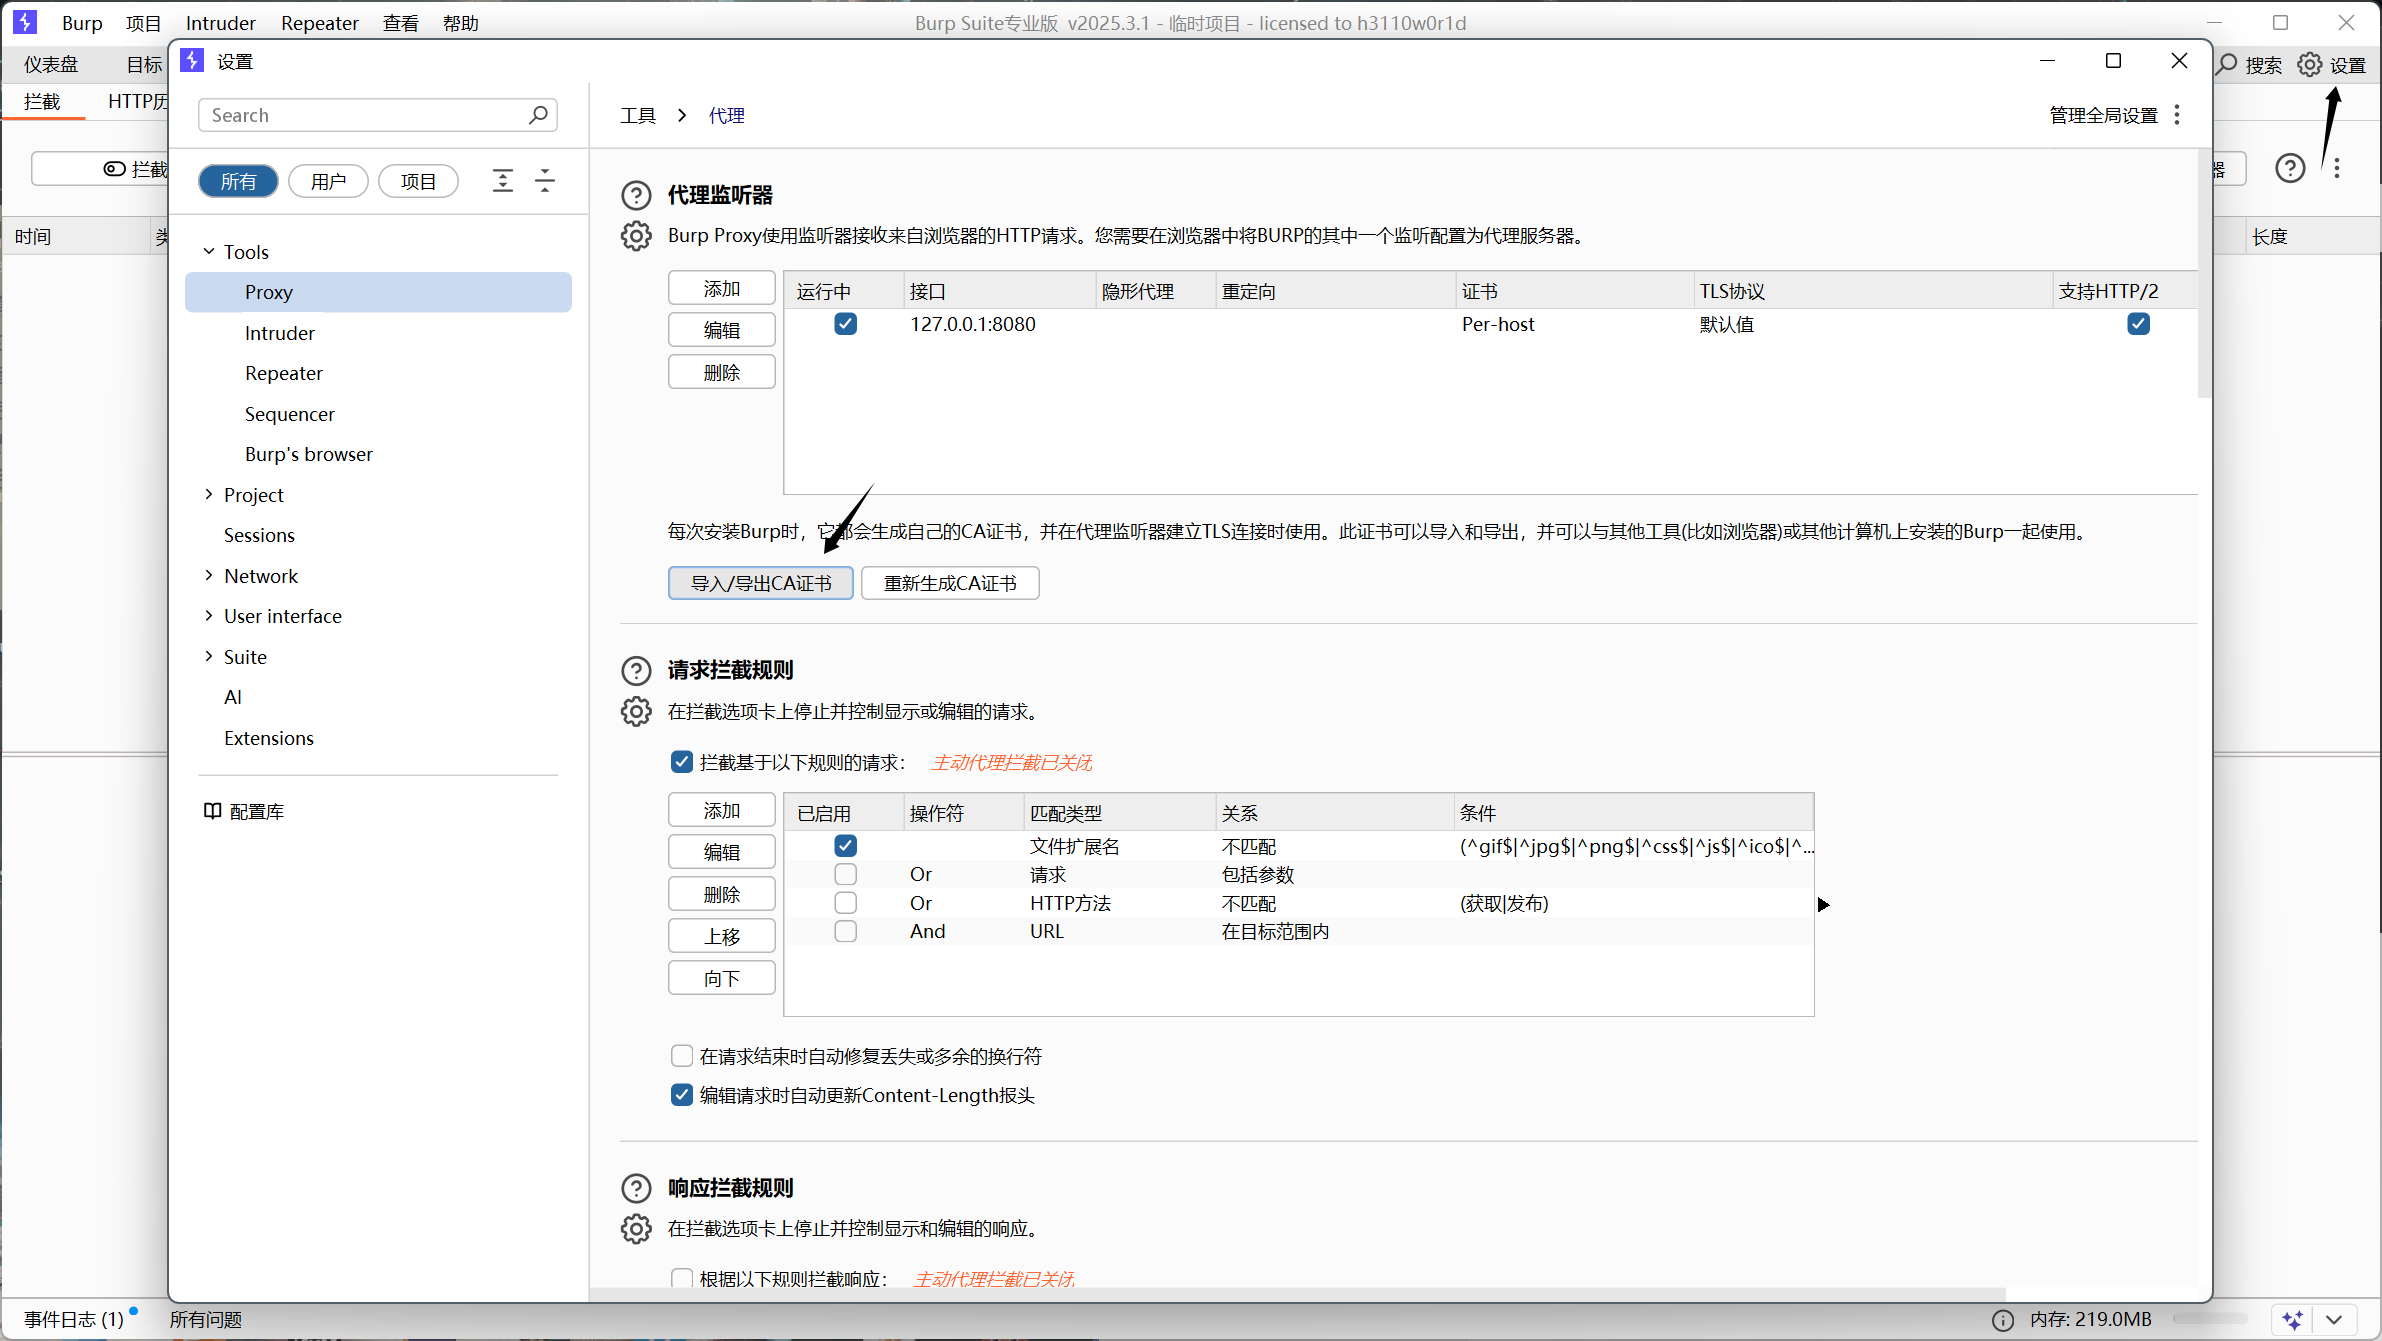This screenshot has height=1341, width=2382.
Task: Click the AI sparkle icon in status bar
Action: pyautogui.click(x=2292, y=1320)
